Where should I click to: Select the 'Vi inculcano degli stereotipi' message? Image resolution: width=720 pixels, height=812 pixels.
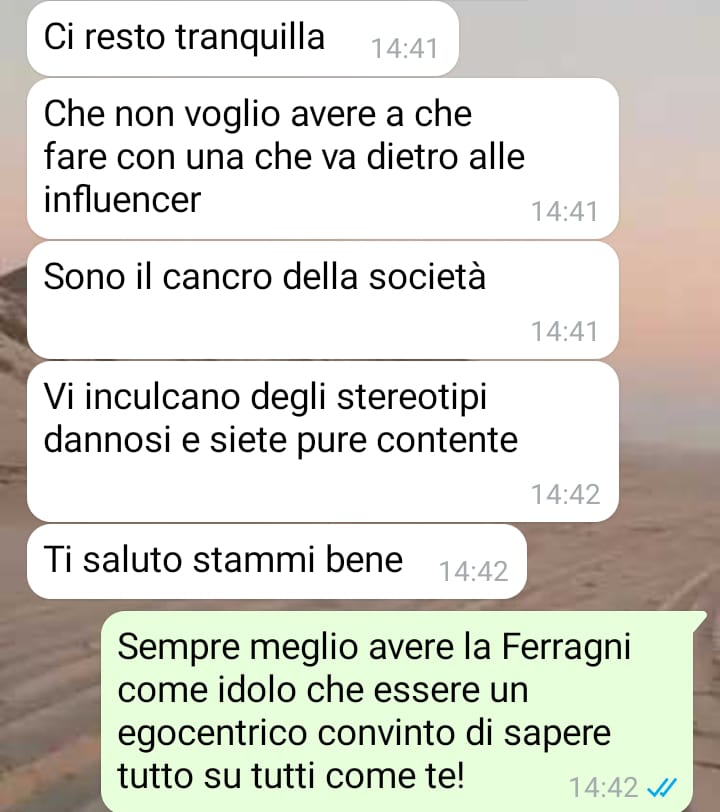click(323, 441)
